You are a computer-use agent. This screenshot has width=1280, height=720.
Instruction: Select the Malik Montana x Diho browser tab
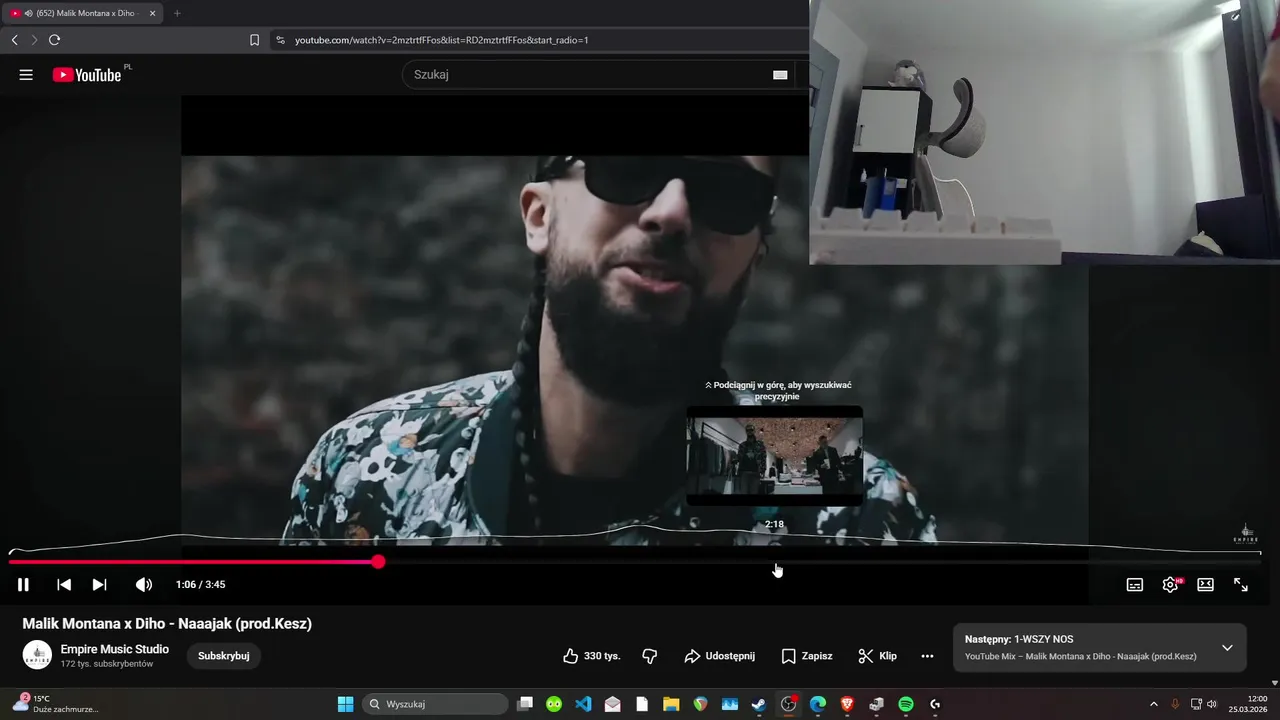click(83, 13)
